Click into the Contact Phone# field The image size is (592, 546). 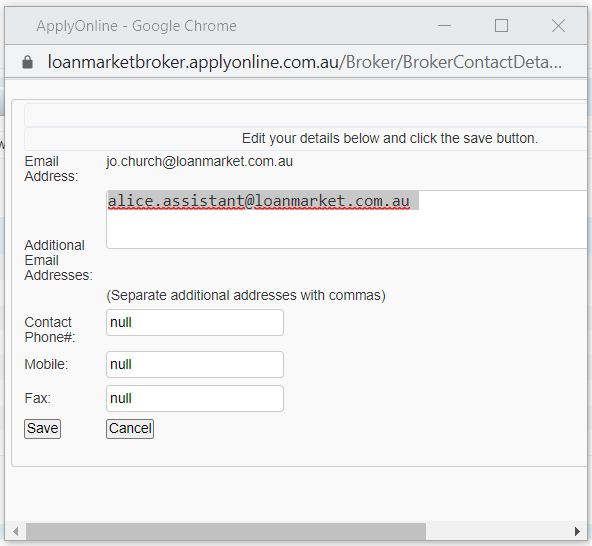pos(195,322)
